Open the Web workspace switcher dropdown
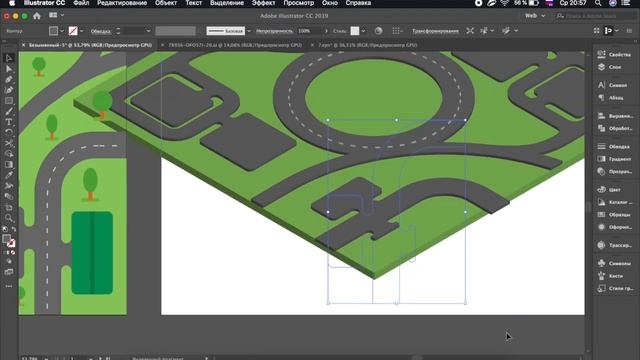The height and width of the screenshot is (360, 640). pyautogui.click(x=535, y=16)
